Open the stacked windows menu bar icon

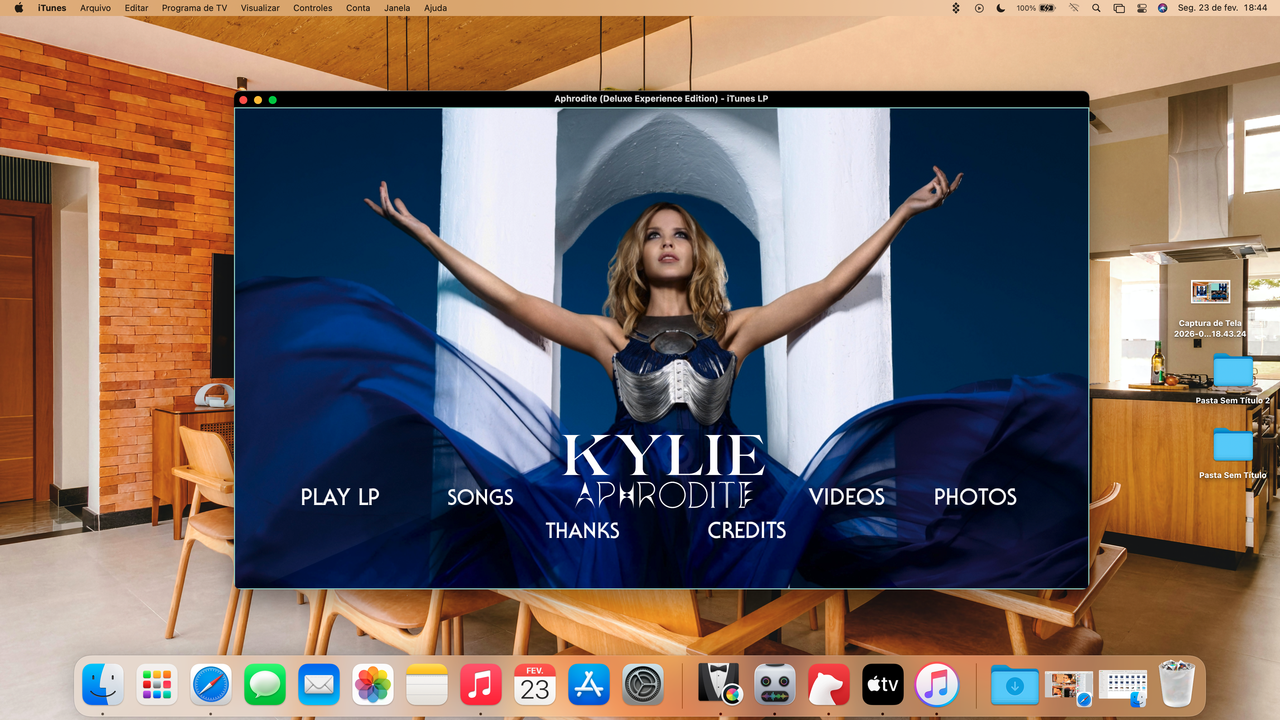tap(1119, 8)
